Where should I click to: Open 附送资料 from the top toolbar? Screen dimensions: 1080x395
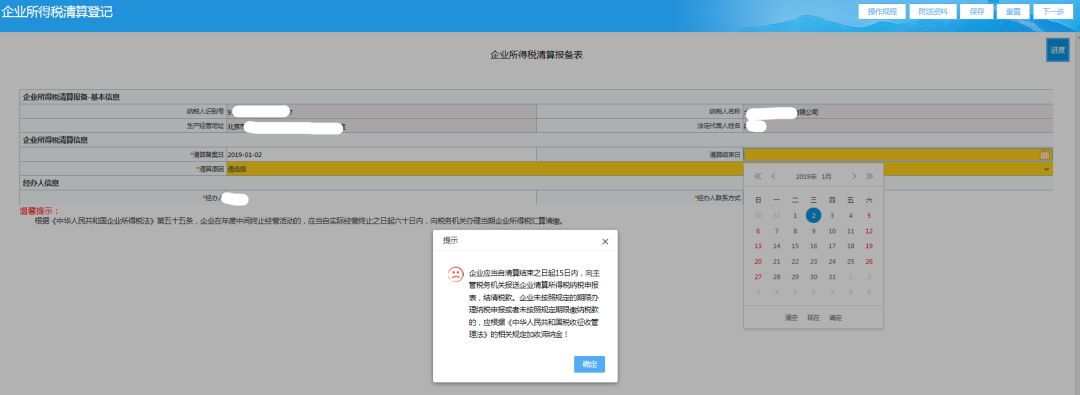click(933, 12)
